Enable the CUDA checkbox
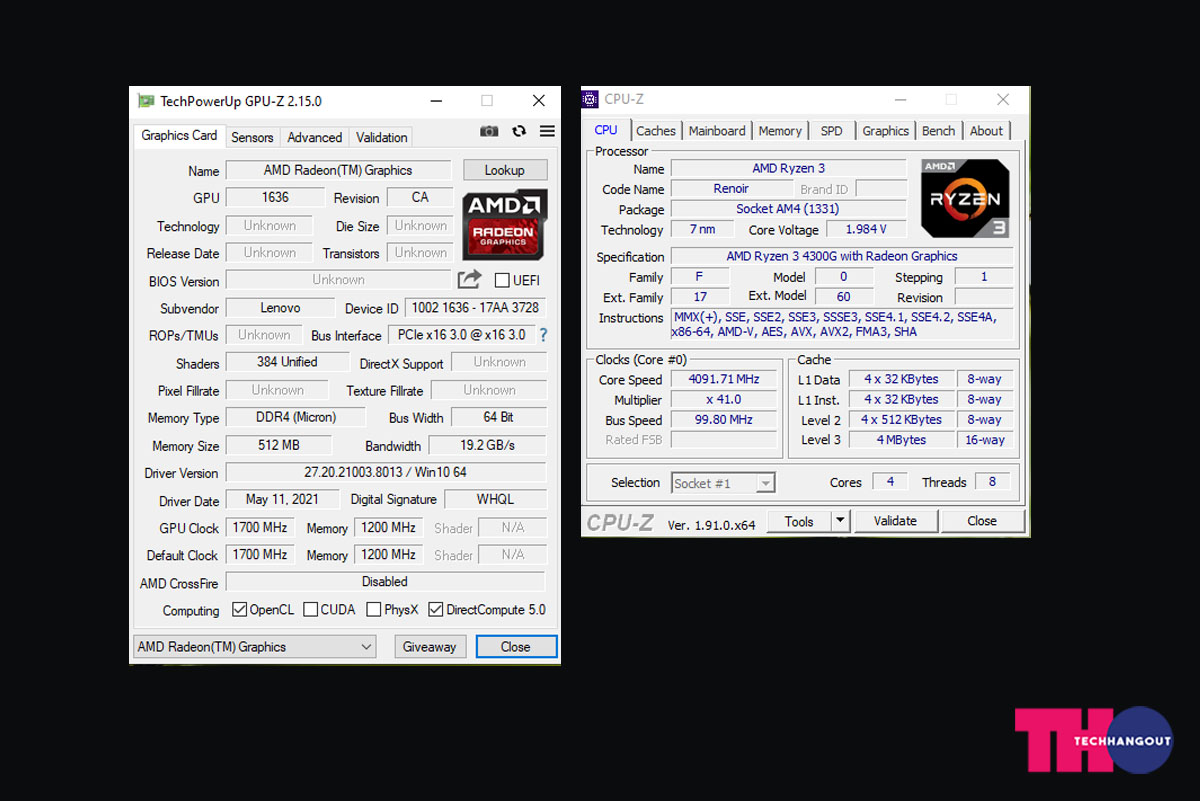This screenshot has height=801, width=1200. tap(311, 609)
